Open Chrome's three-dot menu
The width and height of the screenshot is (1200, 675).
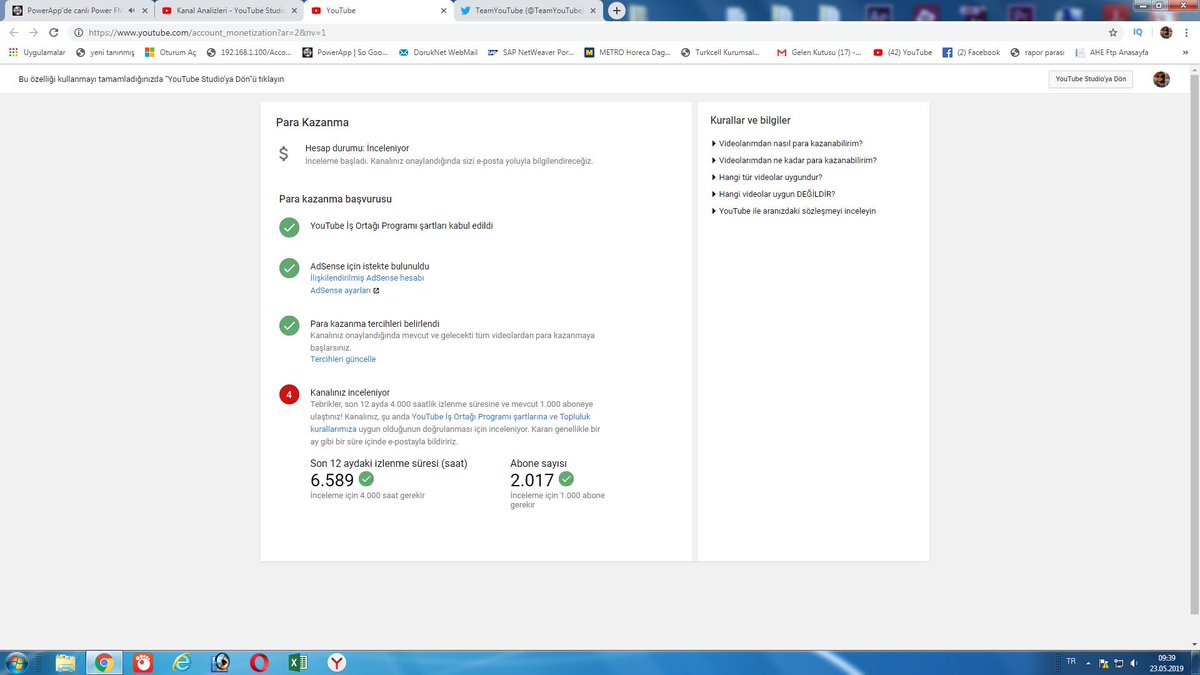[1185, 32]
